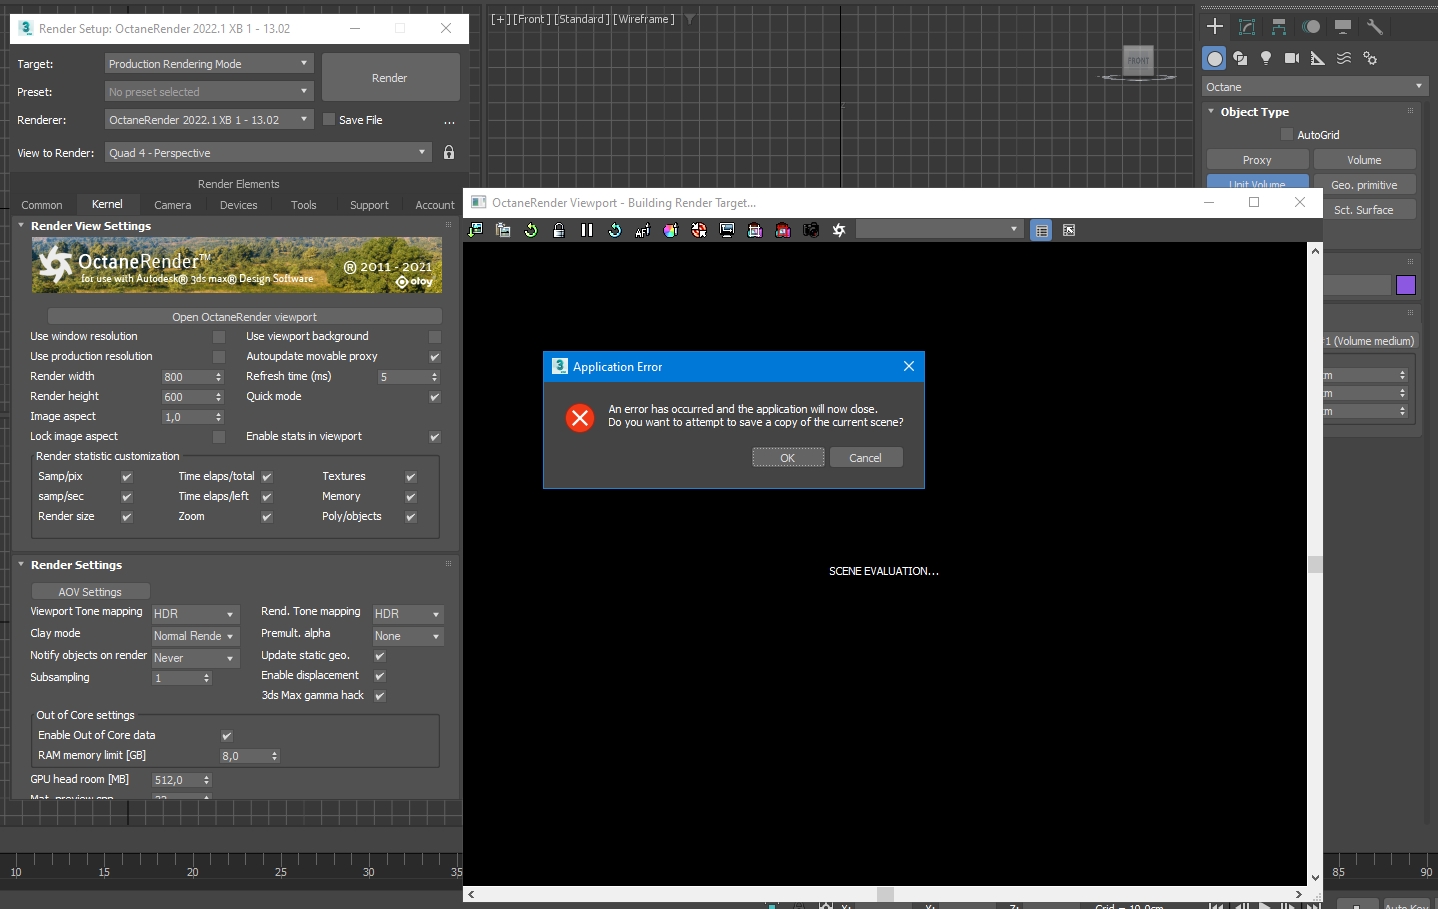Click OK in the Application Error dialog
1438x909 pixels.
click(788, 458)
